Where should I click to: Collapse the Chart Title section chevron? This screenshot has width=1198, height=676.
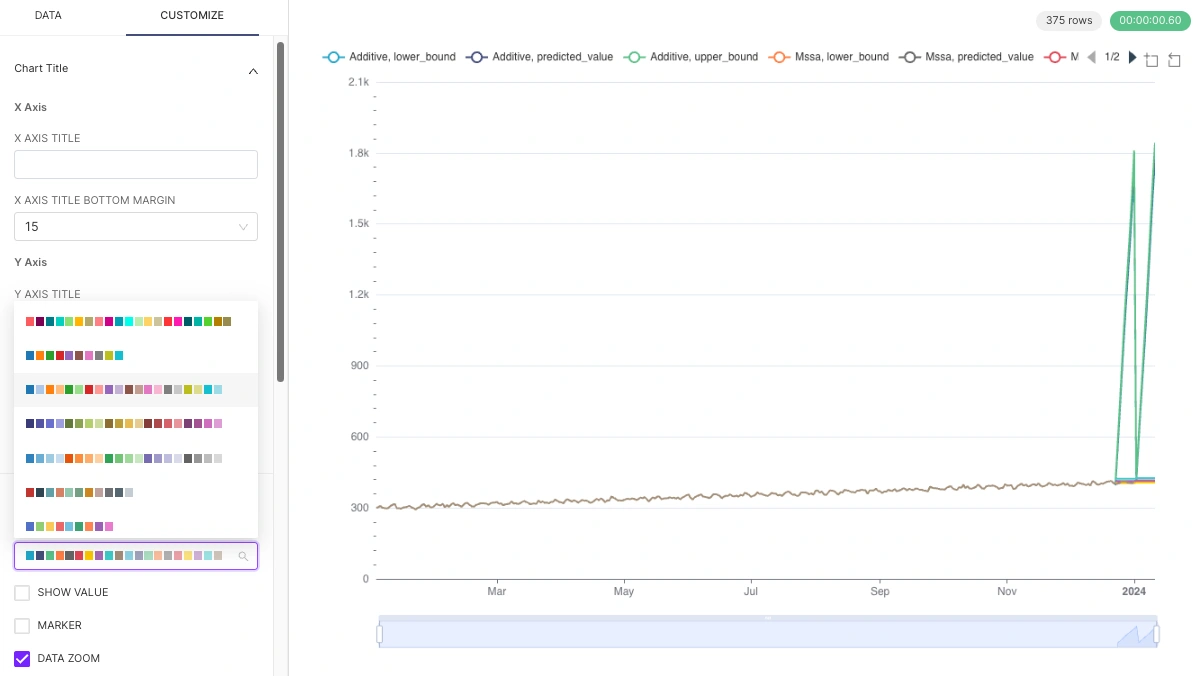[x=253, y=71]
